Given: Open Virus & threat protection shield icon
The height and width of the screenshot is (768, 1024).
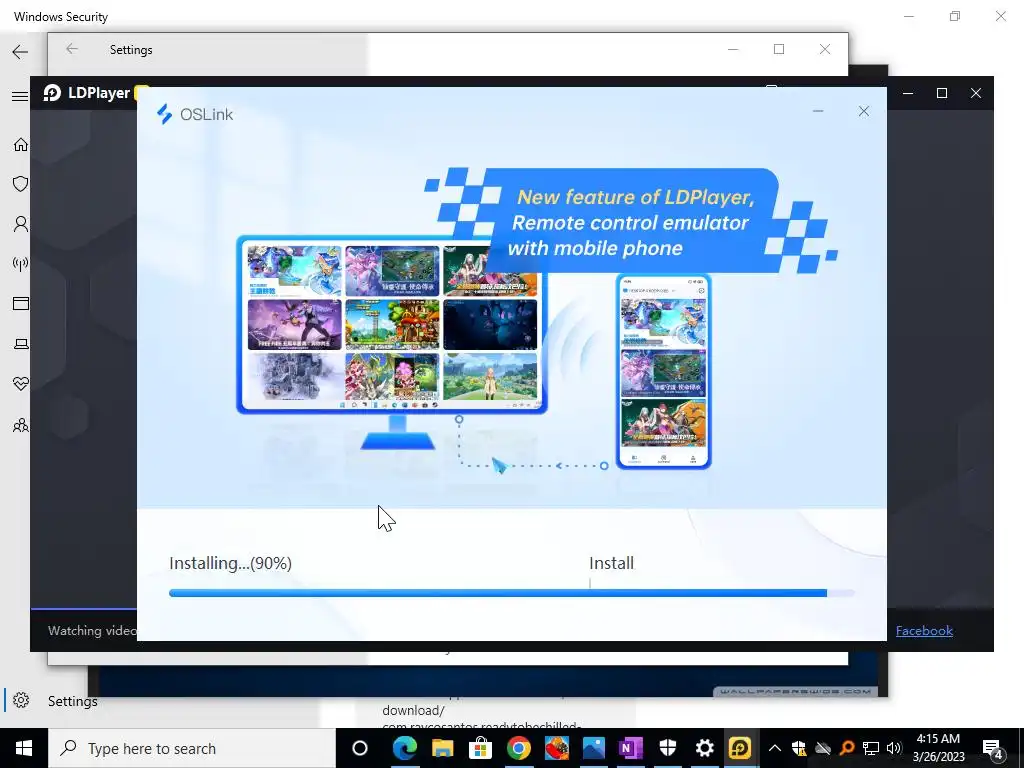Looking at the screenshot, I should [21, 184].
